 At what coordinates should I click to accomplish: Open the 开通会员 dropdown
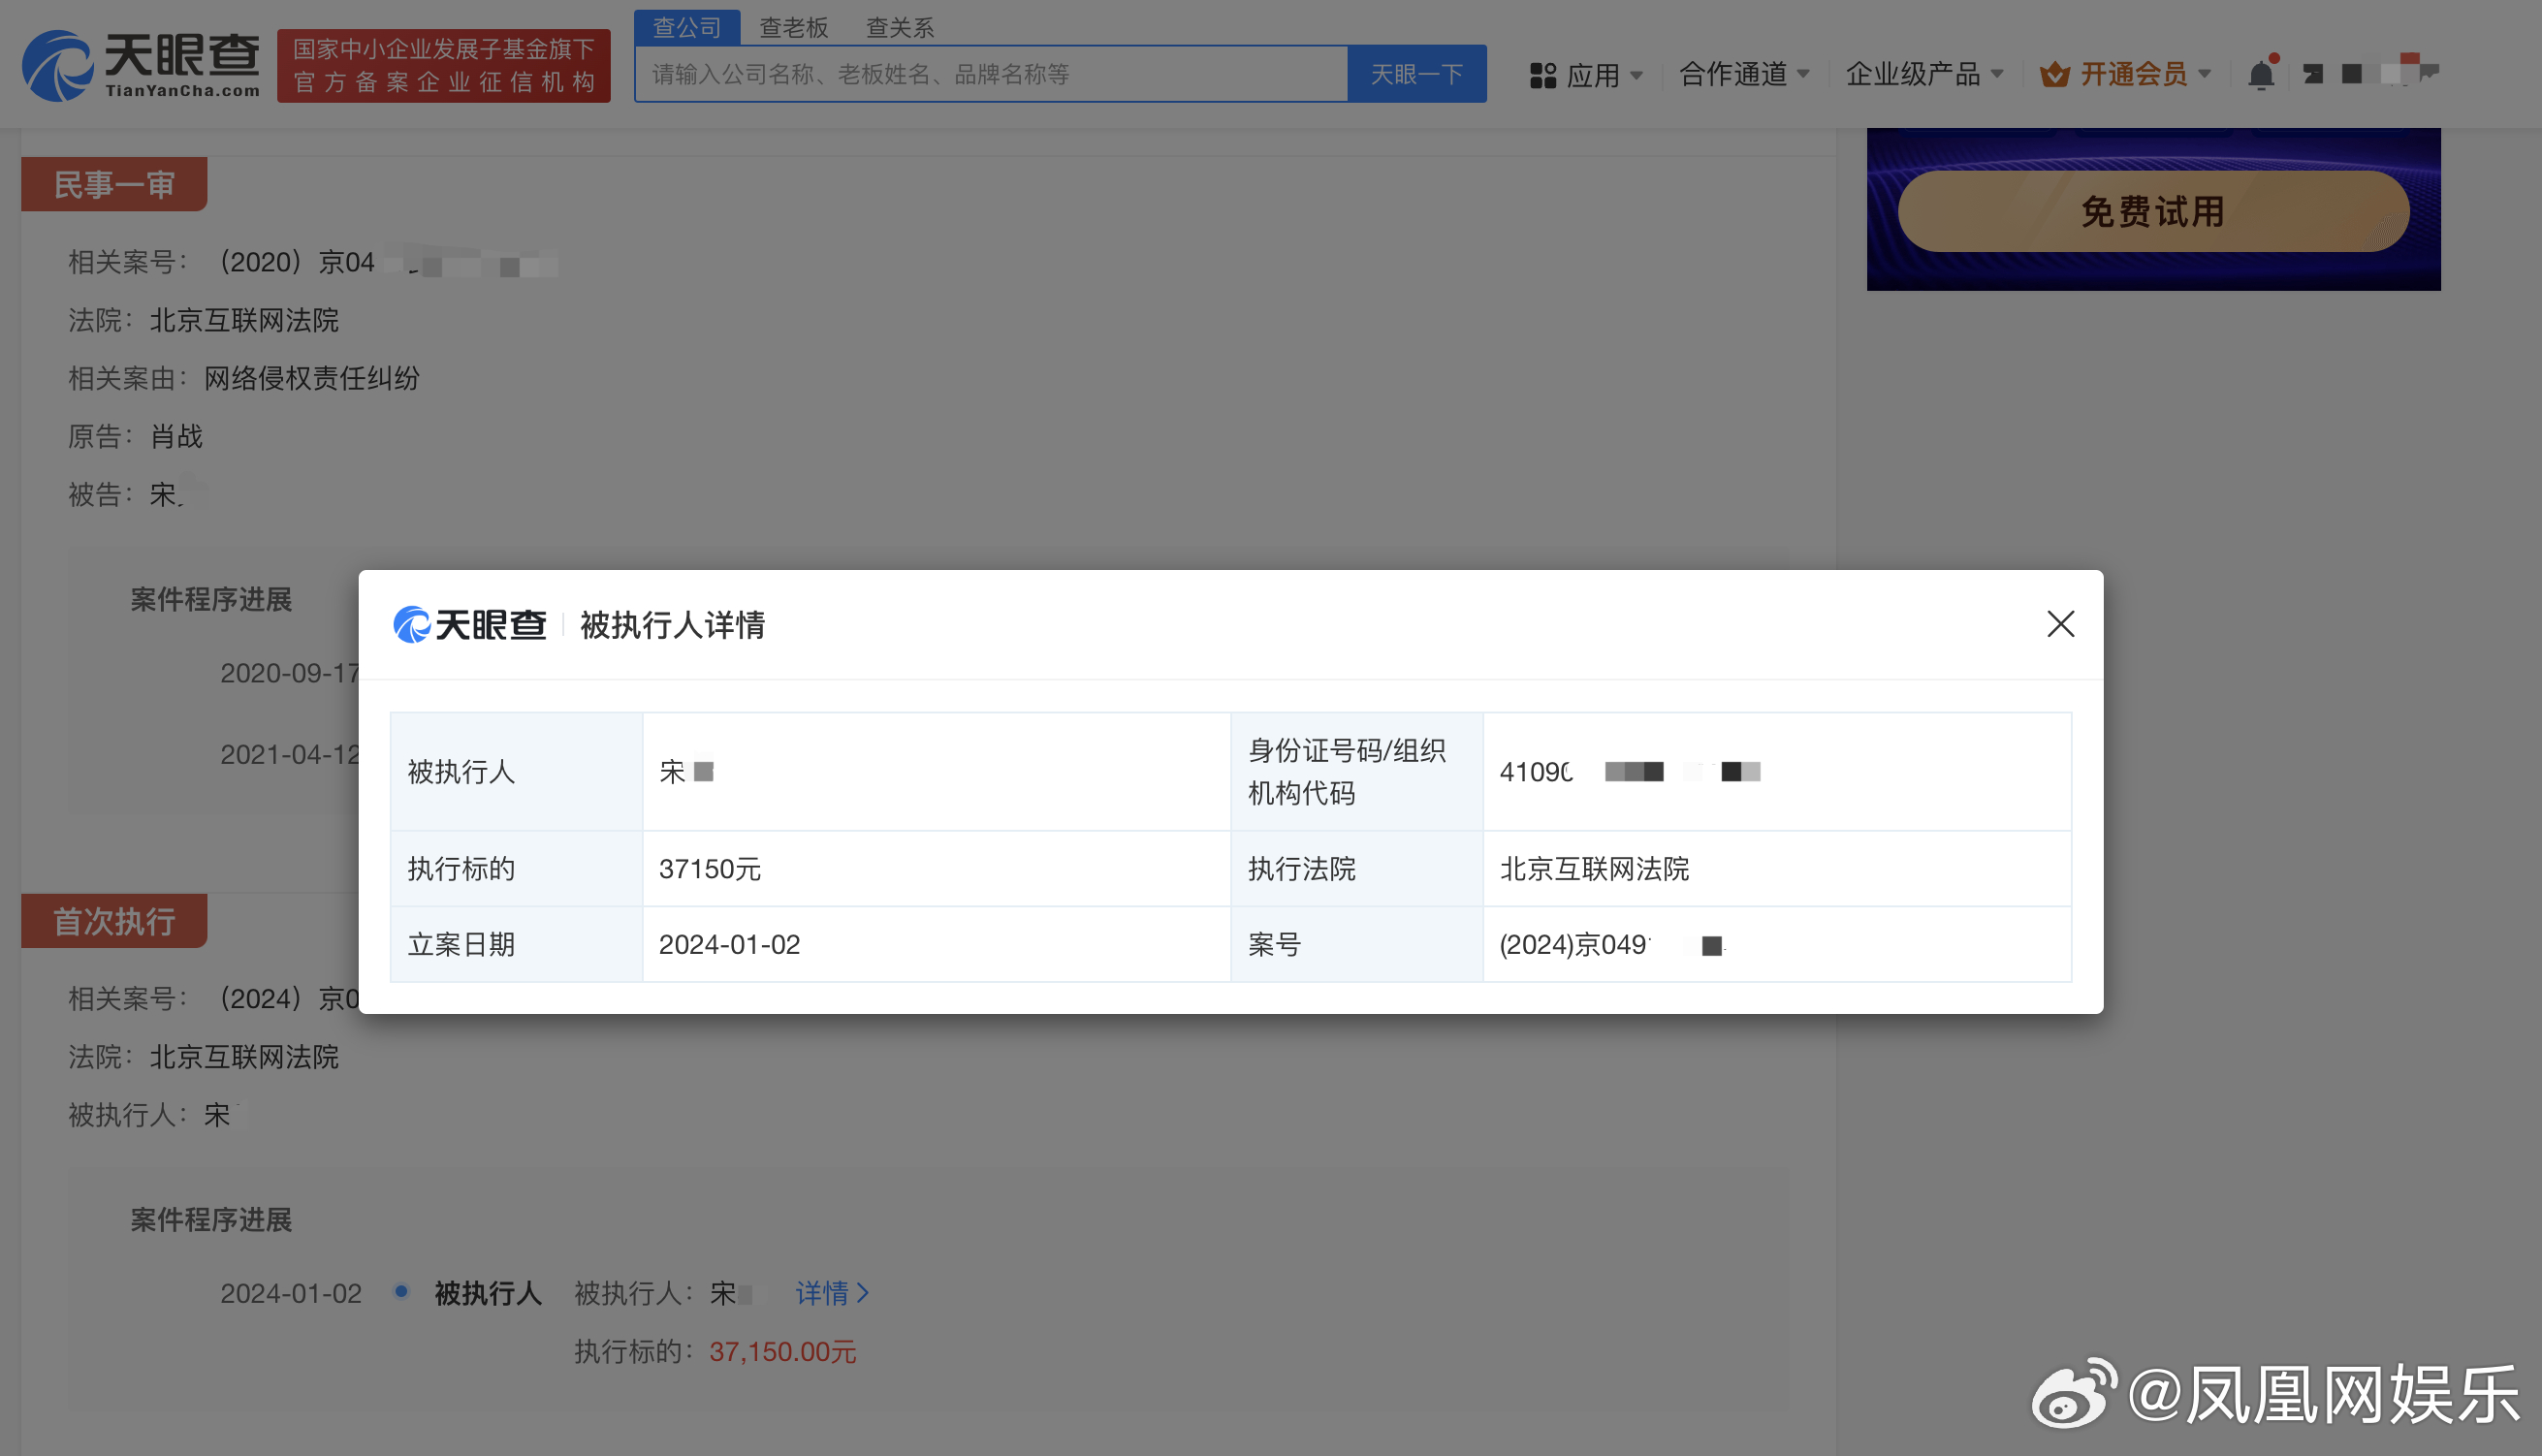[x=2125, y=74]
